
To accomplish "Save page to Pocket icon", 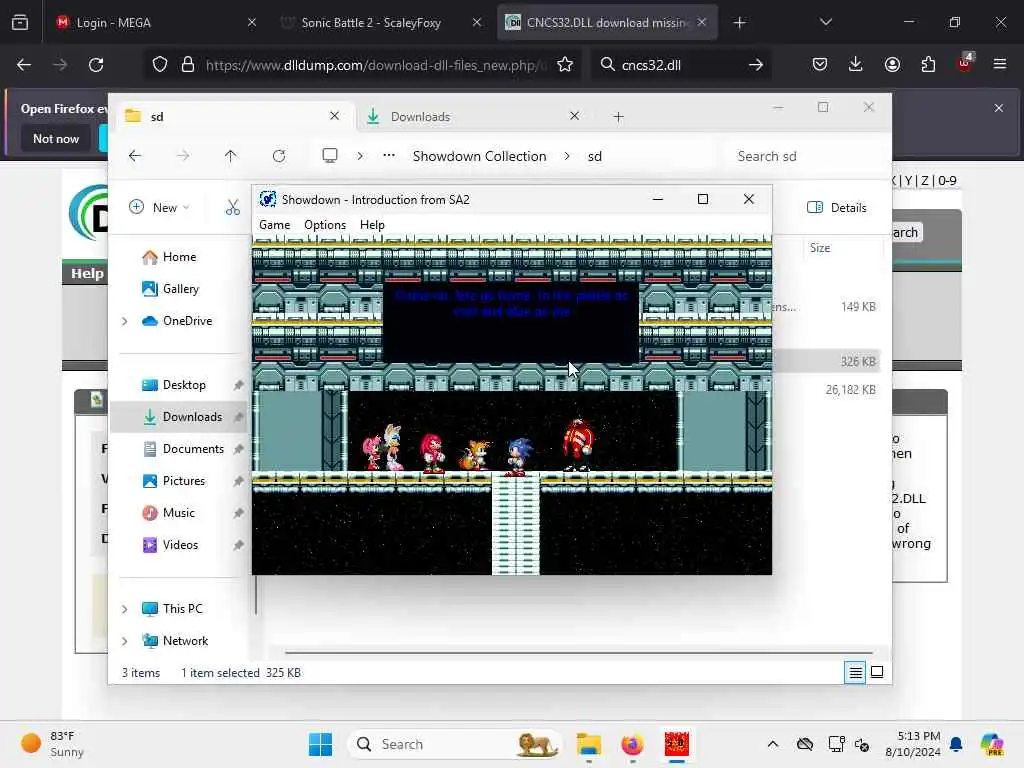I will pyautogui.click(x=820, y=65).
